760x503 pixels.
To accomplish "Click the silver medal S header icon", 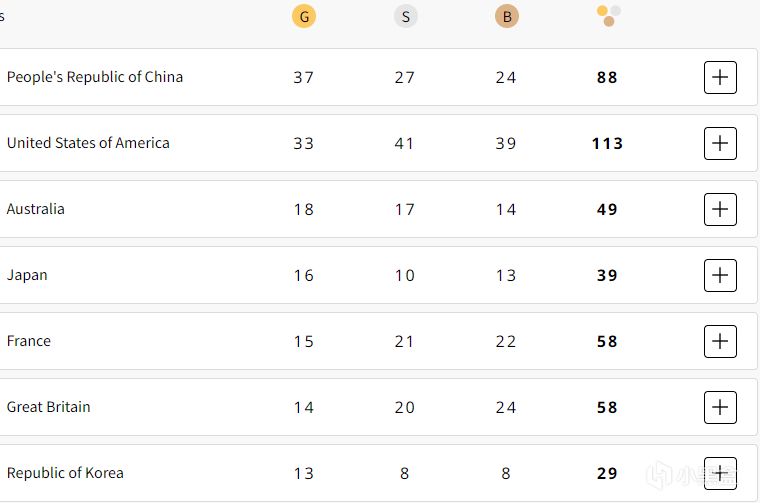I will click(405, 16).
